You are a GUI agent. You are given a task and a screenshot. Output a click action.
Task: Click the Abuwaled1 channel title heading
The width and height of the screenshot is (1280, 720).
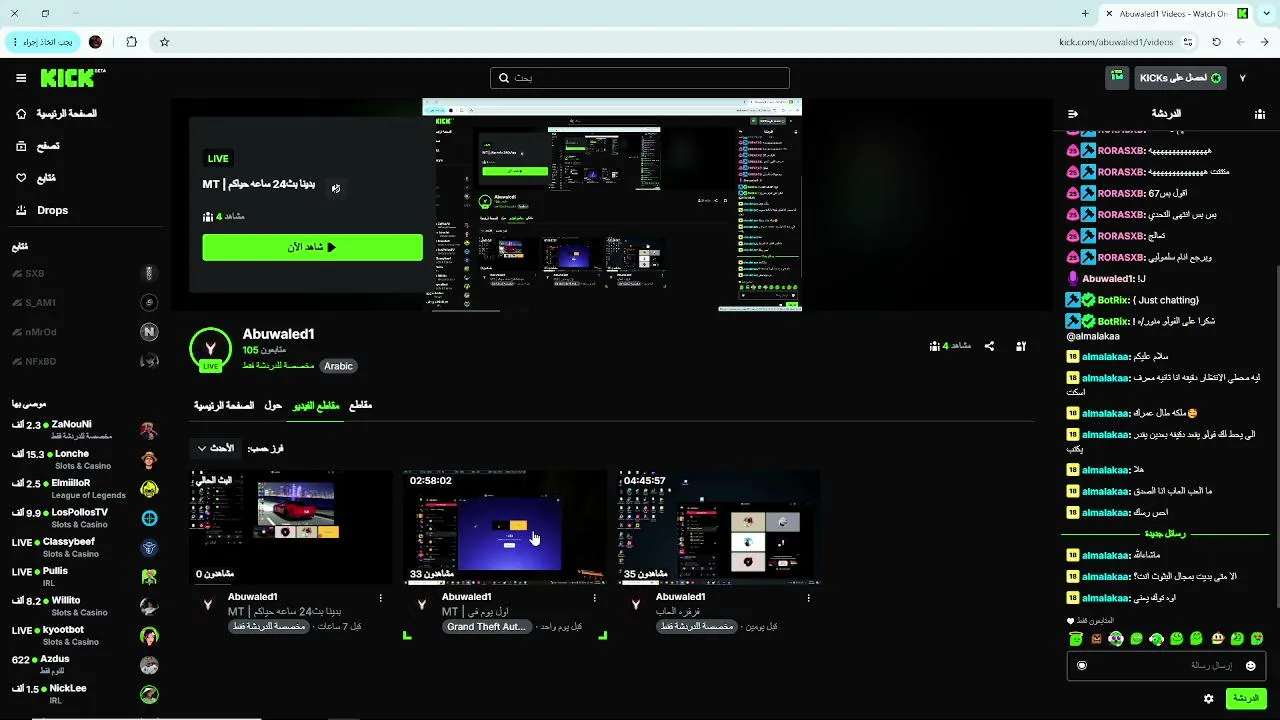279,334
